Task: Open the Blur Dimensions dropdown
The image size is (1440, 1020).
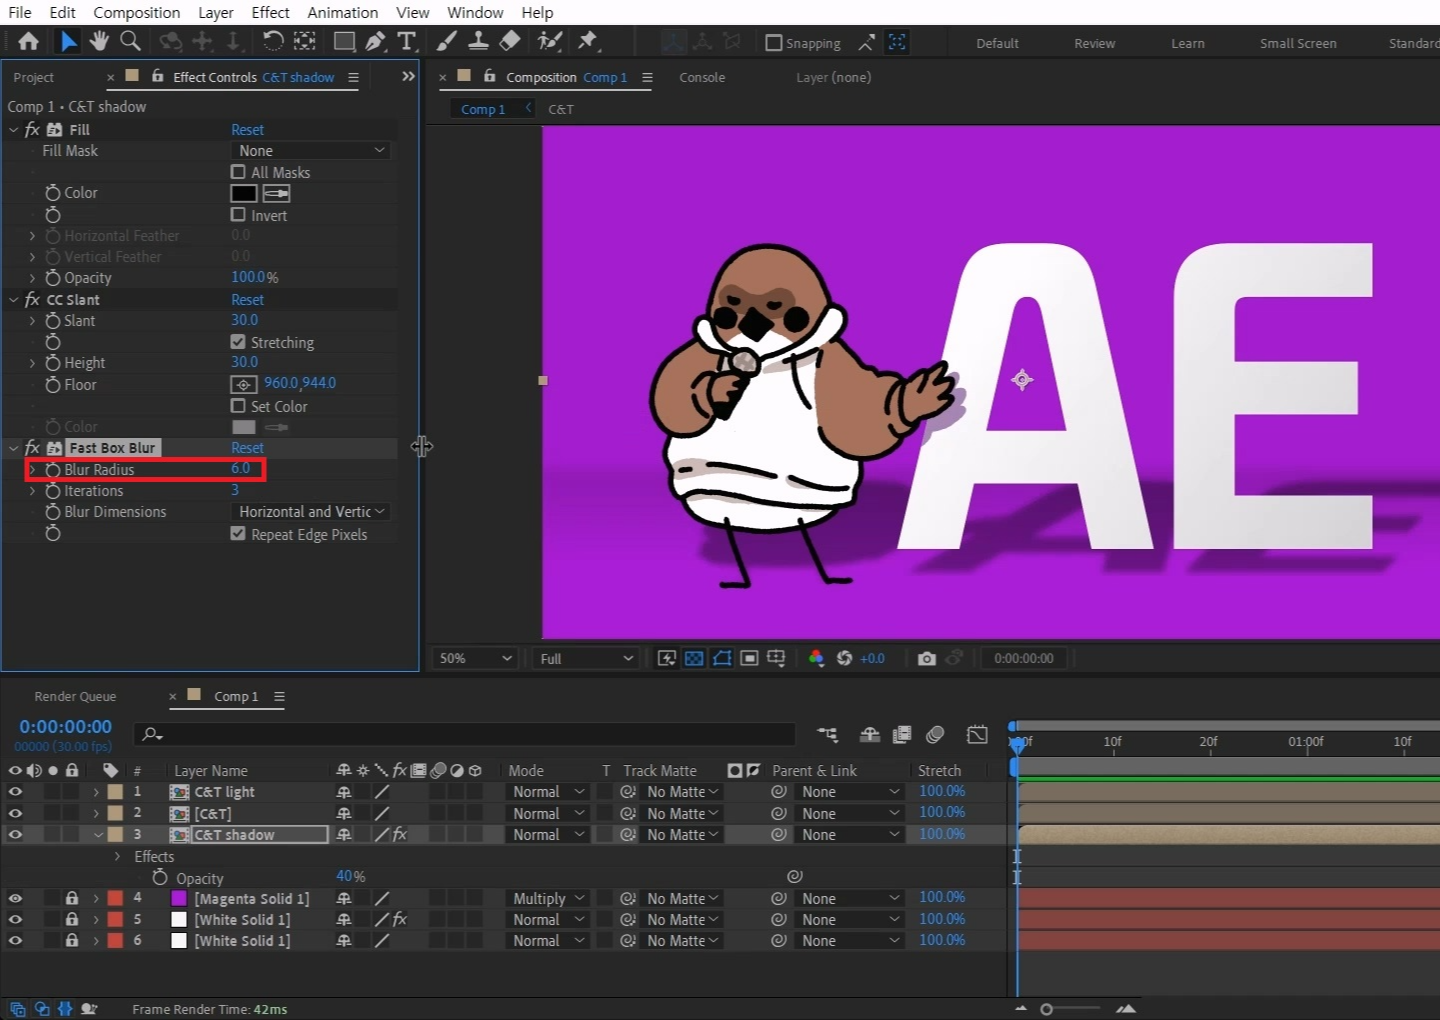Action: click(311, 511)
